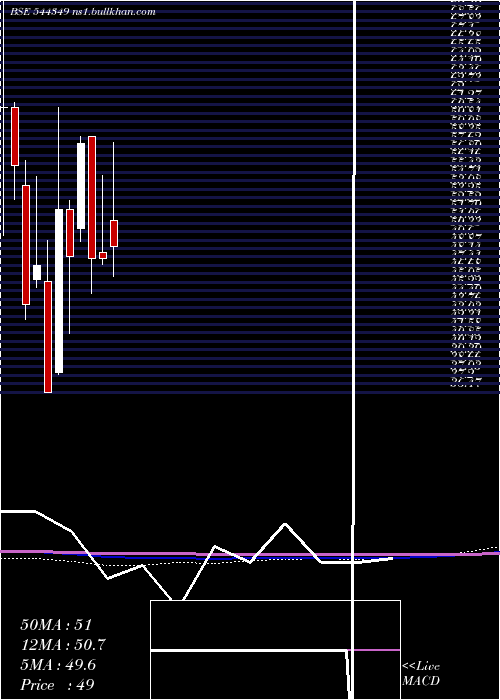Click the smallest red candlestick body

(103, 255)
